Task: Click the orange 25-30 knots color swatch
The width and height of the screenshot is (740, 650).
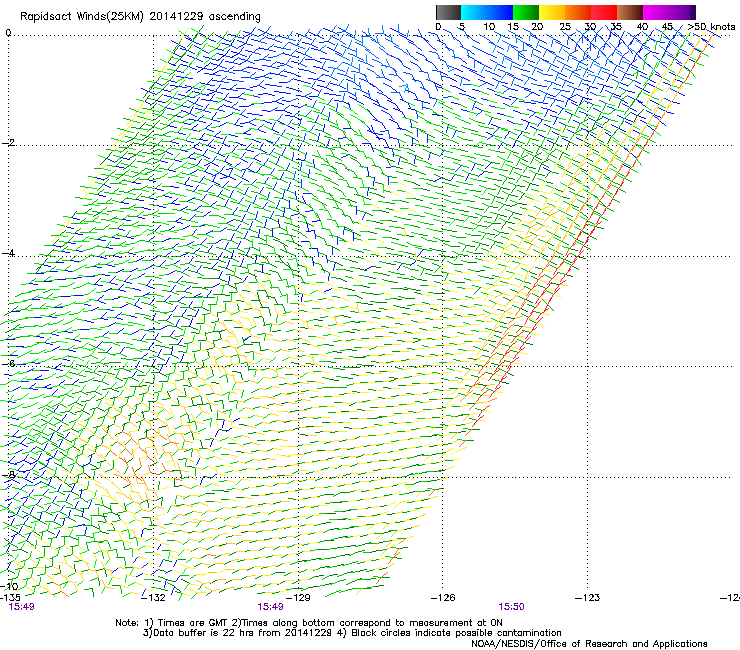Action: tap(578, 12)
